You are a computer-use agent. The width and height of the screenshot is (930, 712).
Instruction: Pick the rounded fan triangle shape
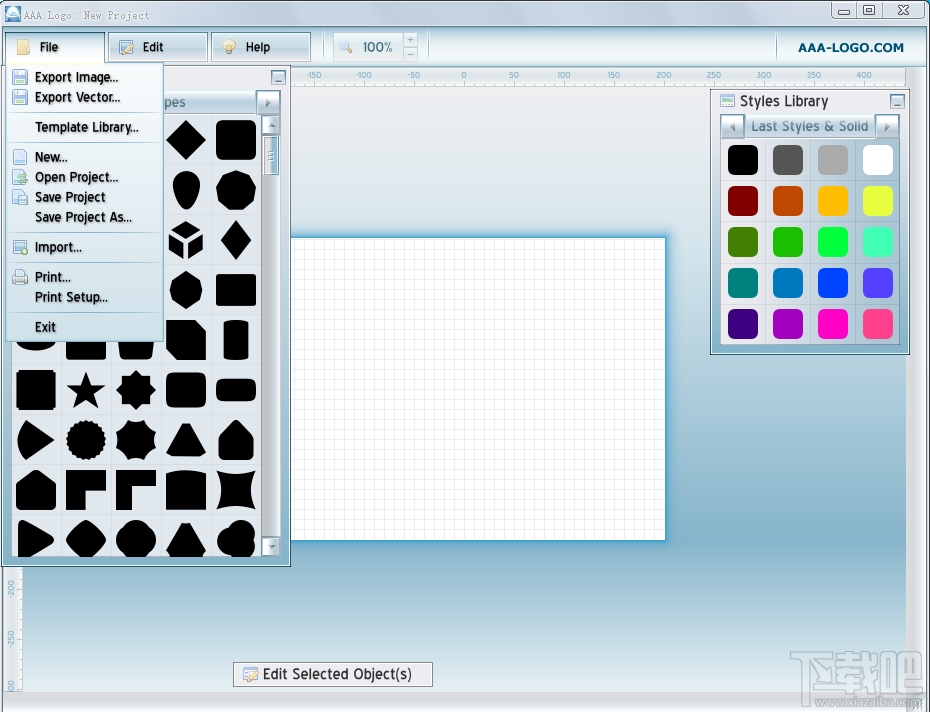[36, 440]
